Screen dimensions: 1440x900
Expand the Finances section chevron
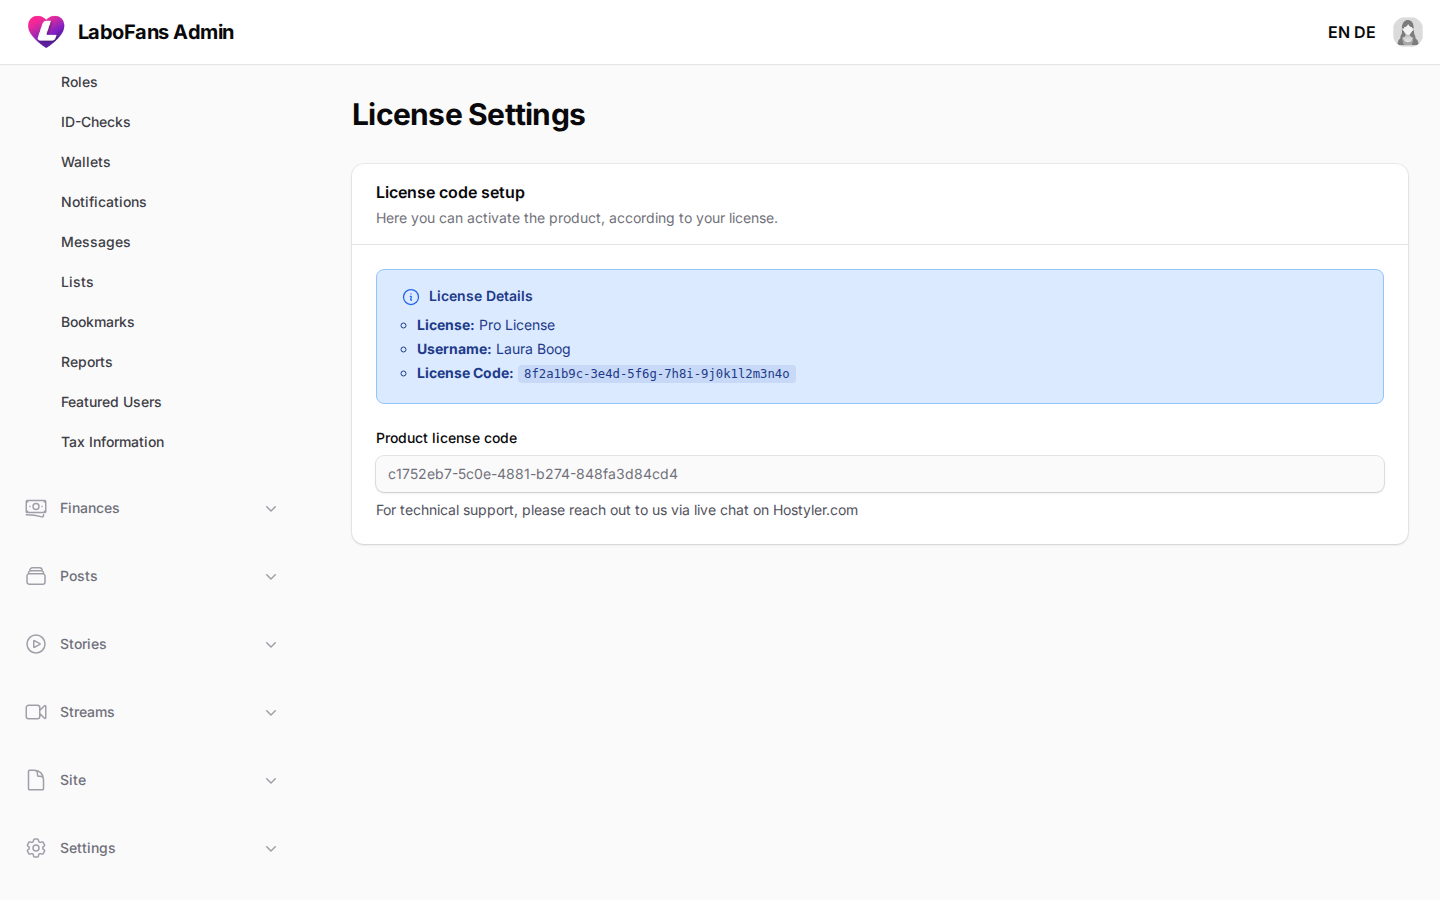[271, 509]
